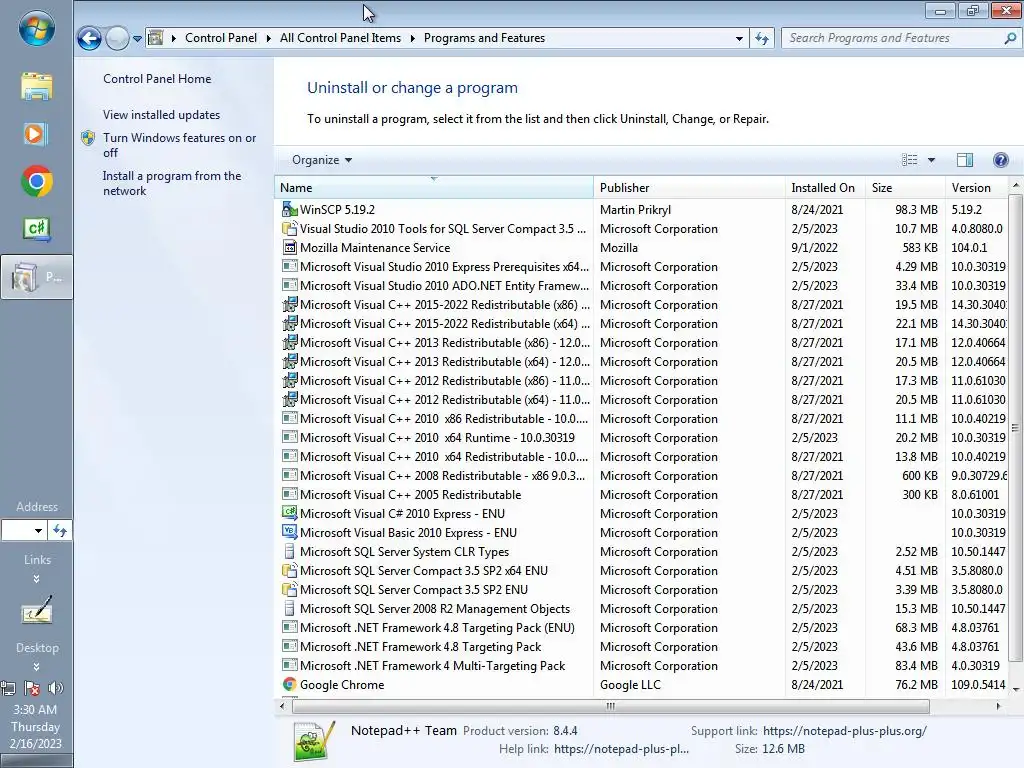Click the WinSCP program icon
The width and height of the screenshot is (1024, 768).
(289, 209)
